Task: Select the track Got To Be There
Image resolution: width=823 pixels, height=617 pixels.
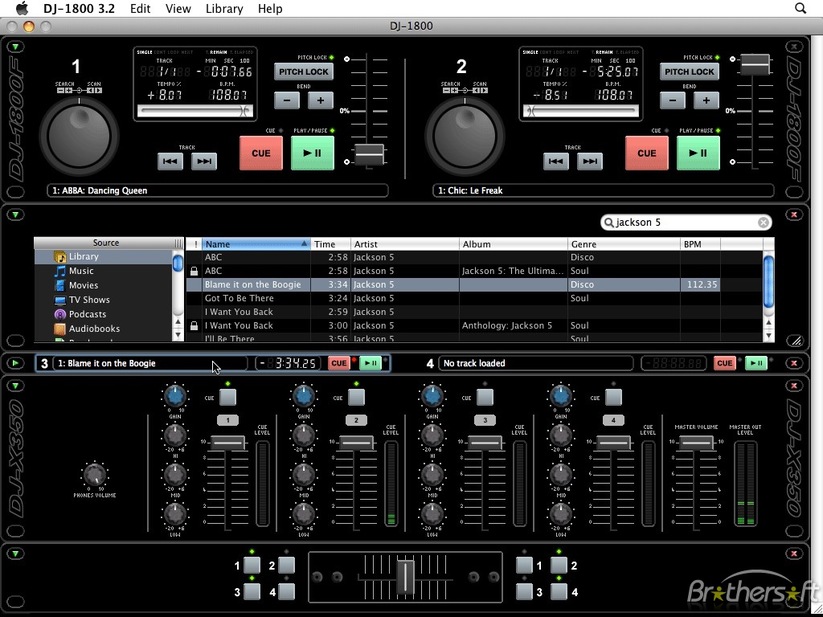Action: click(x=239, y=298)
